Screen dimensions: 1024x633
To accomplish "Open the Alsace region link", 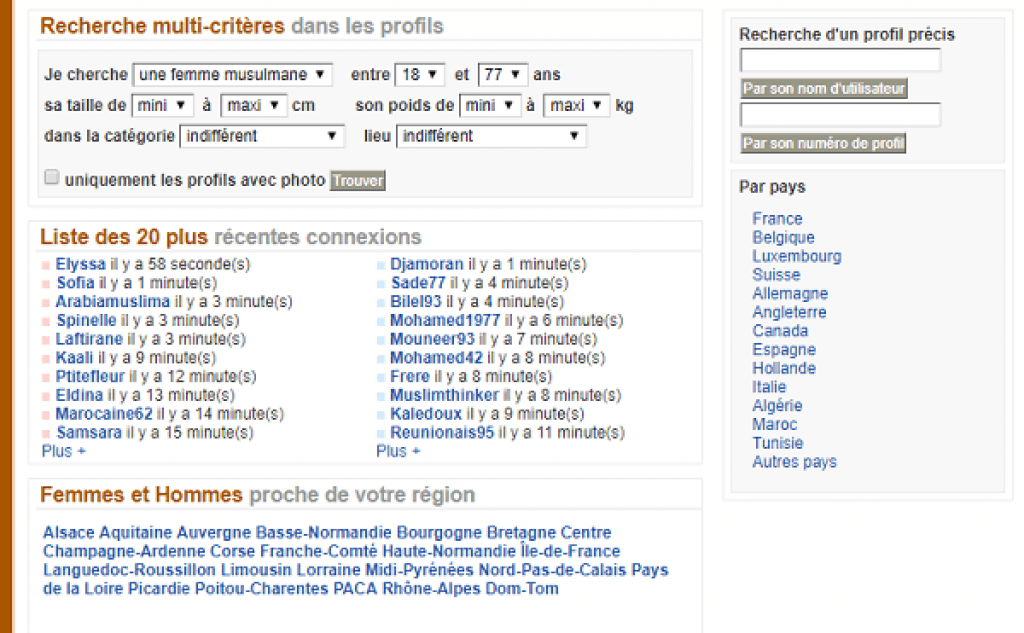I will click(x=69, y=532).
